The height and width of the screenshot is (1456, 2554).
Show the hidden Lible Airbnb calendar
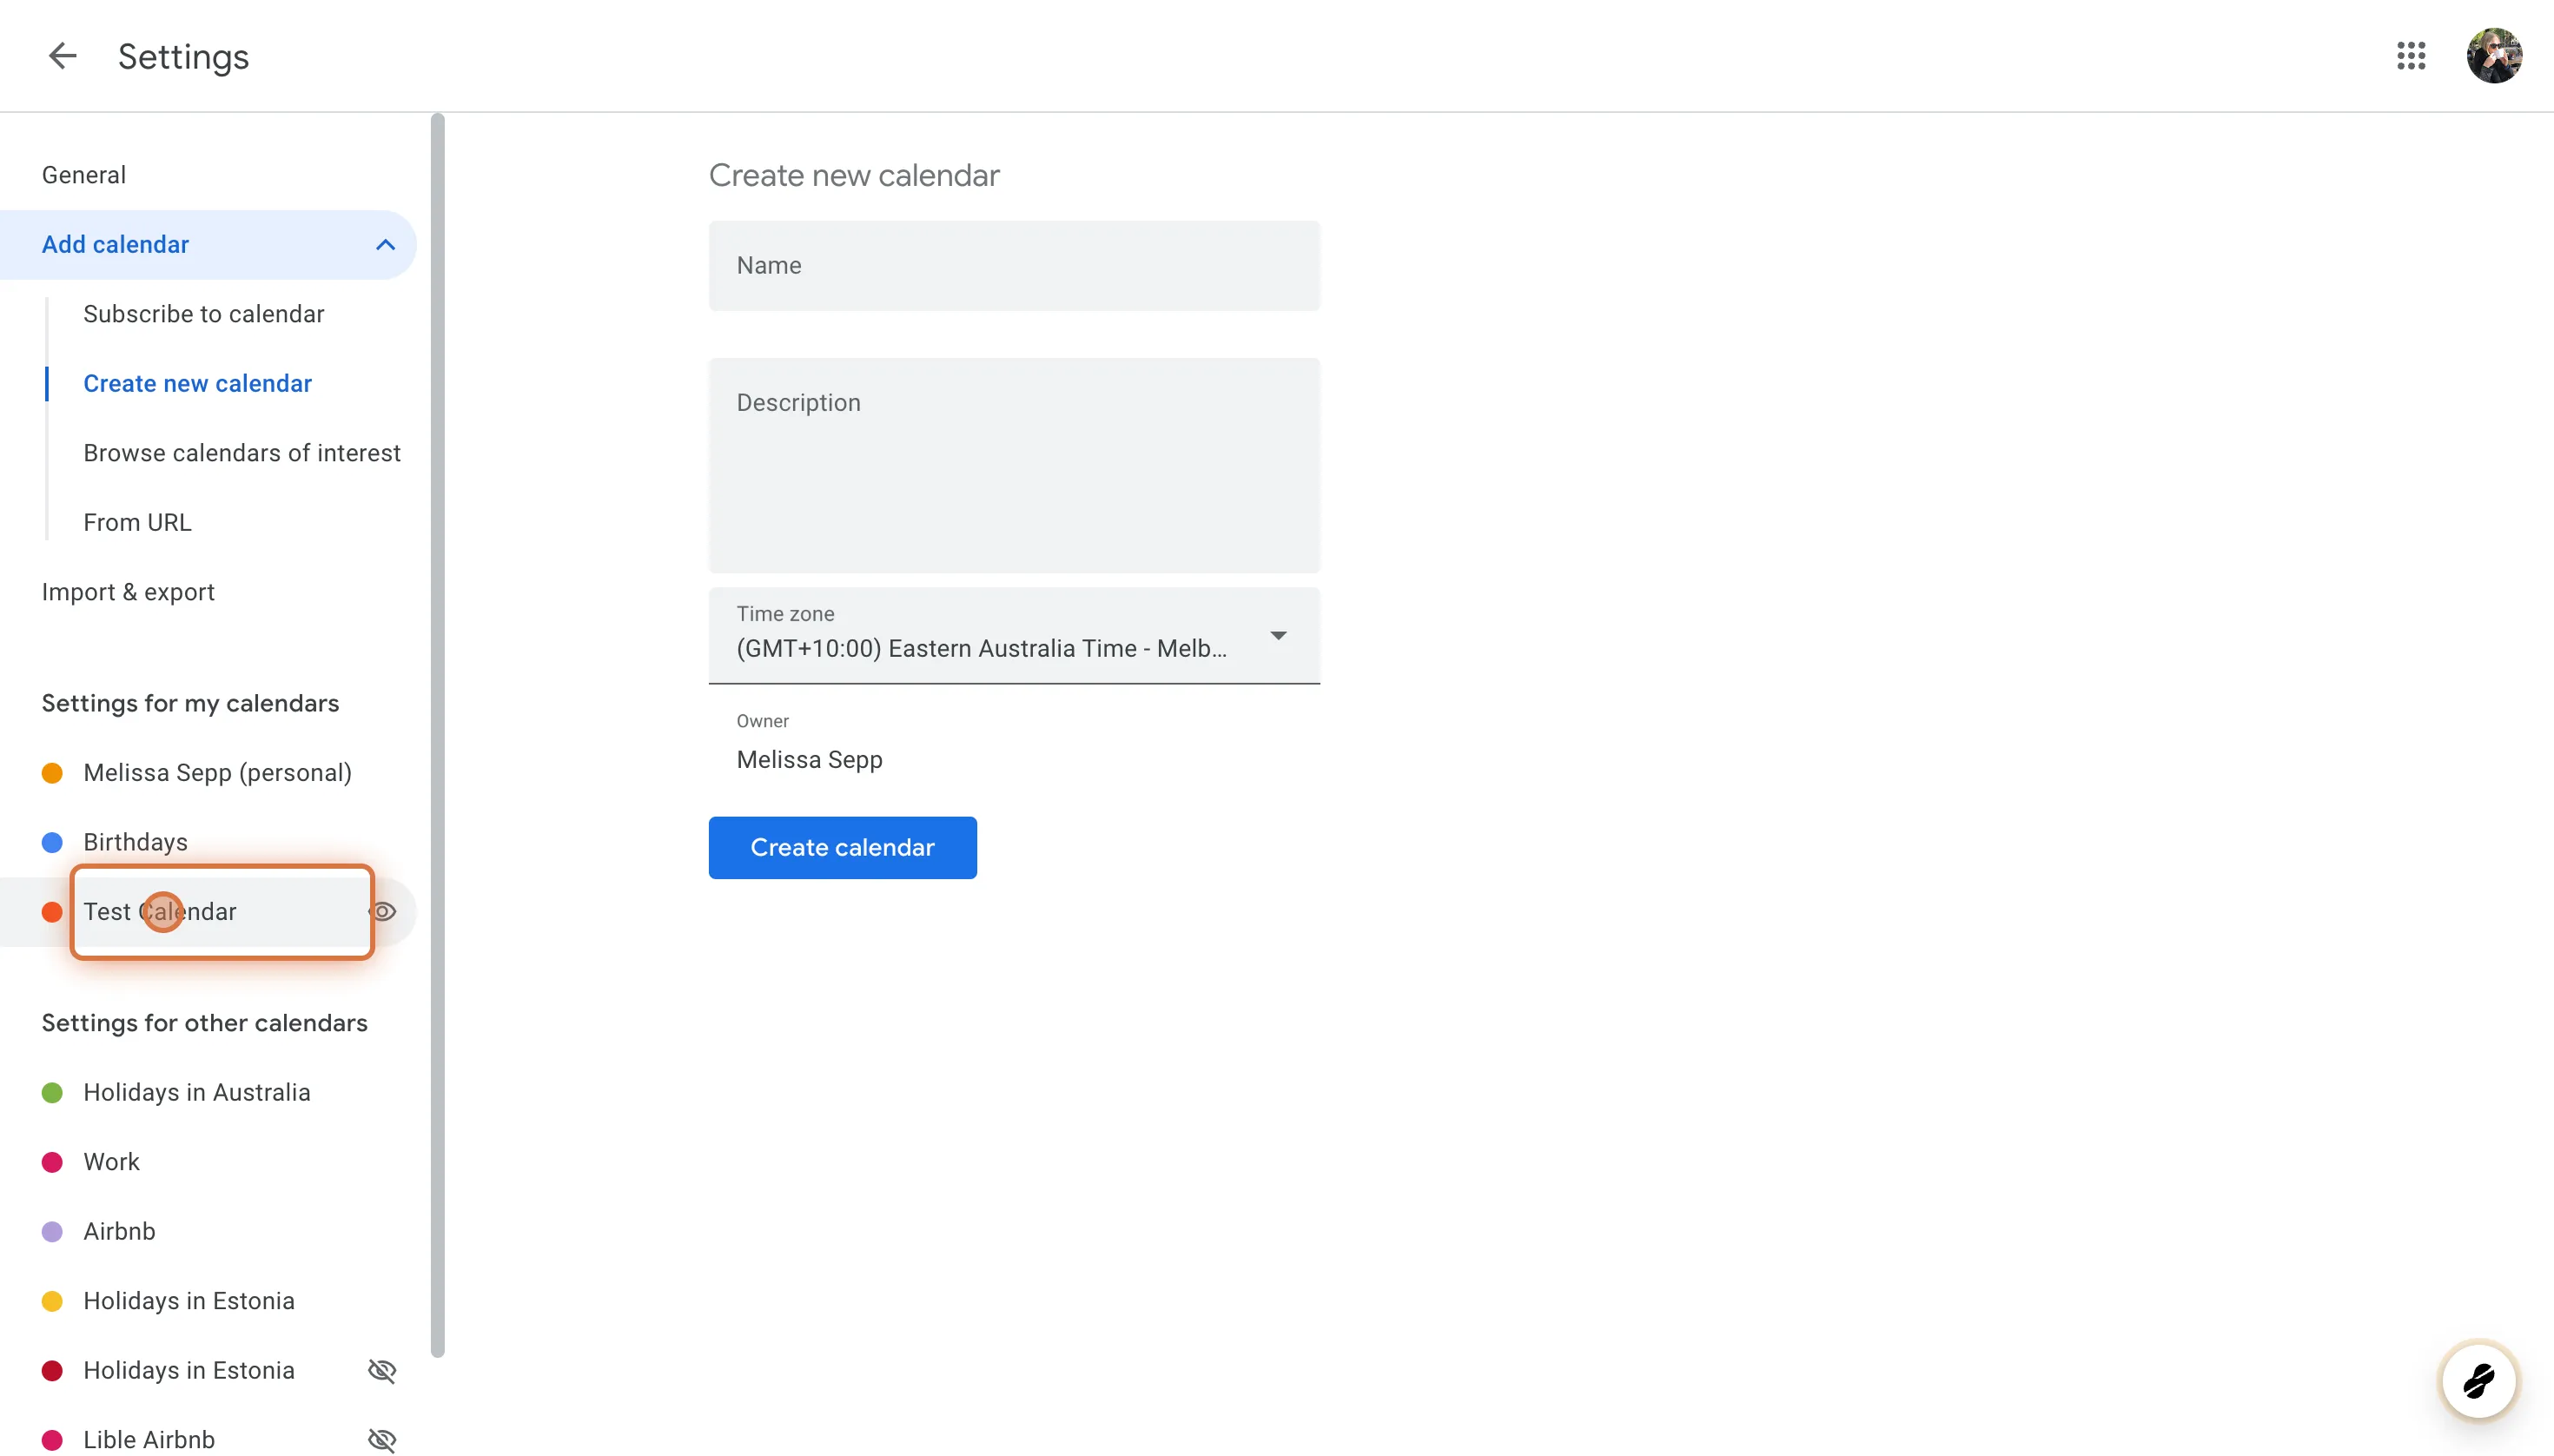pos(382,1440)
